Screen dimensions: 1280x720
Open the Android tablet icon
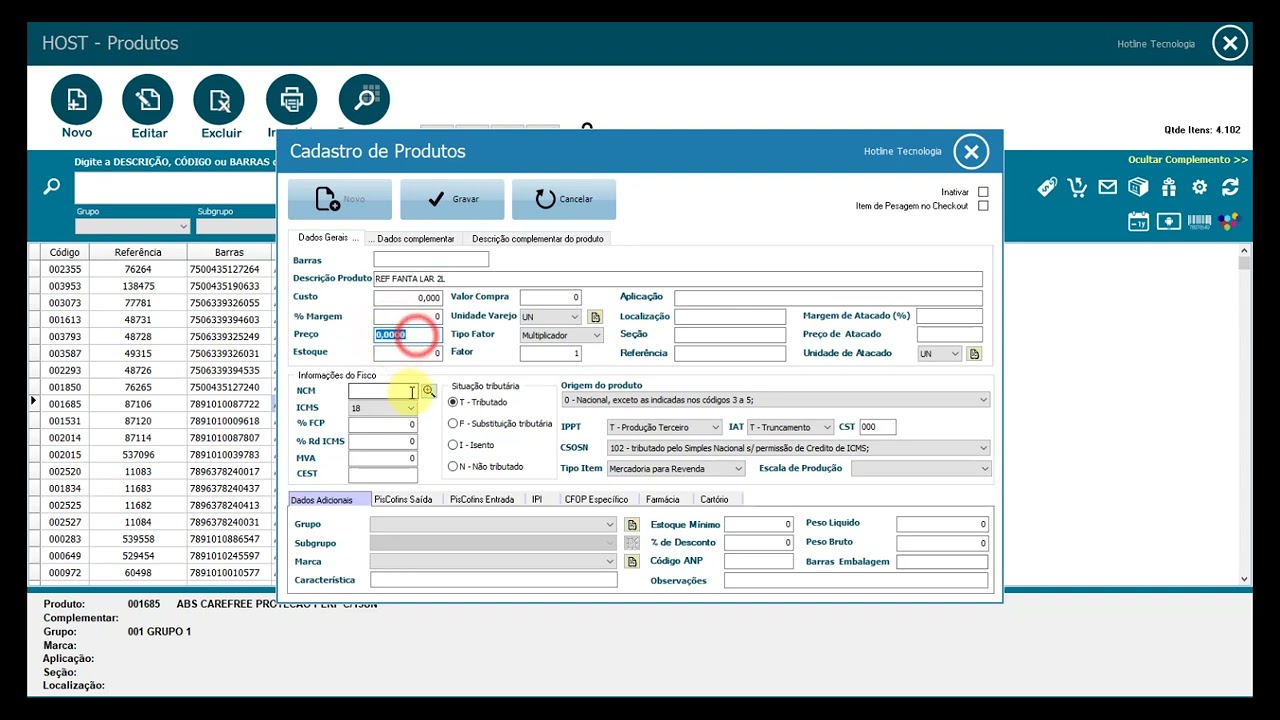(1169, 221)
